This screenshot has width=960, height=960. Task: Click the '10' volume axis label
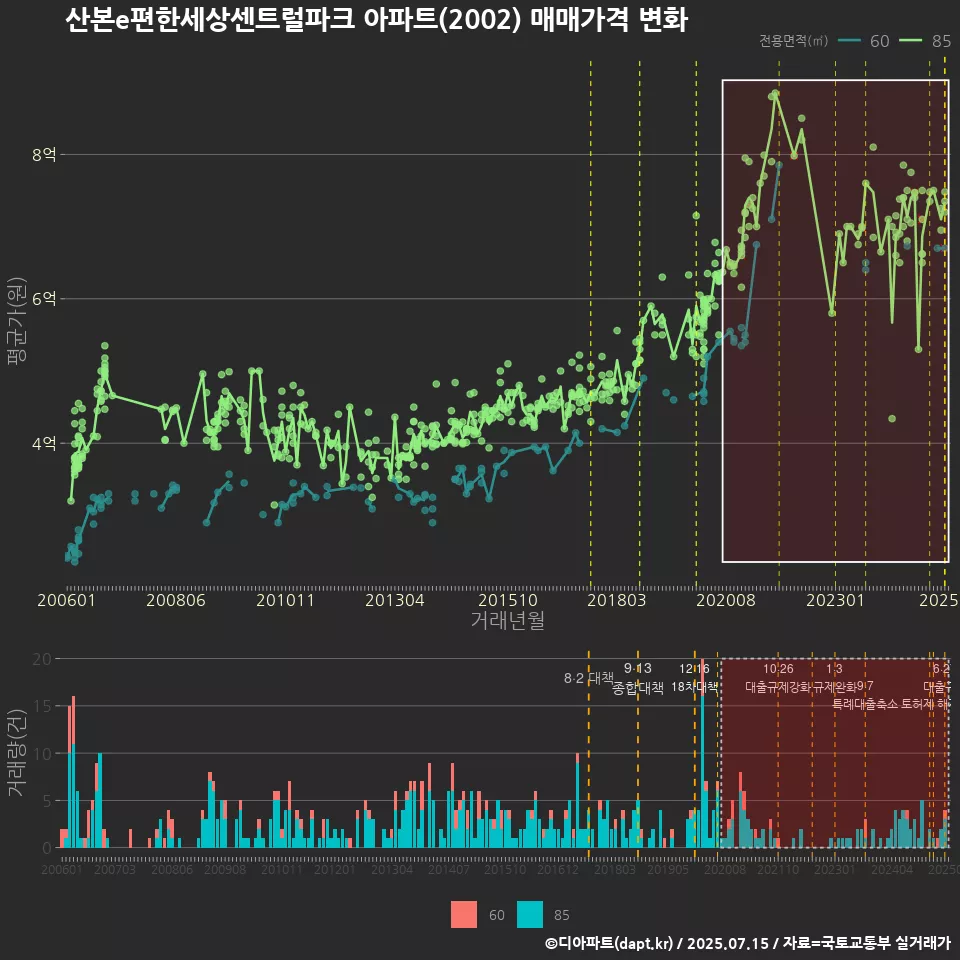pos(42,753)
